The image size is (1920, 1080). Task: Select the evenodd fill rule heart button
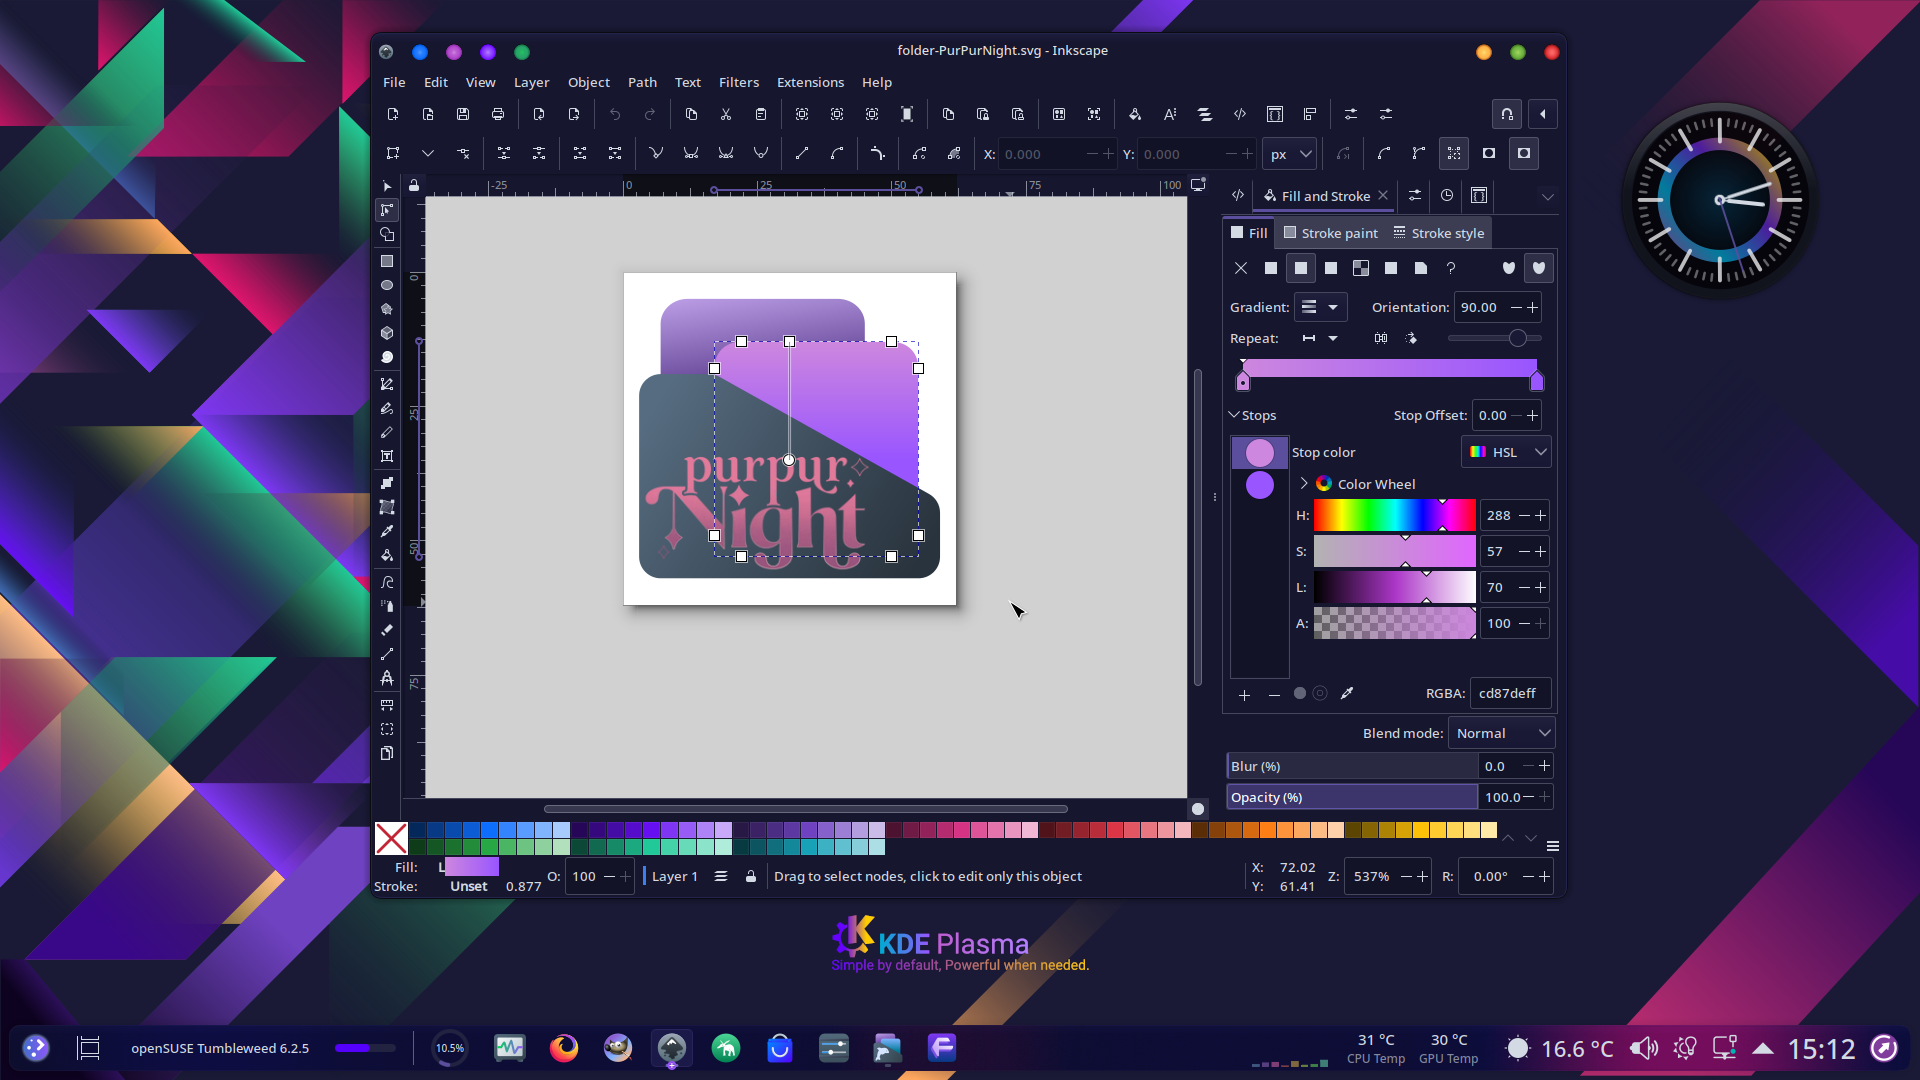coord(1509,268)
